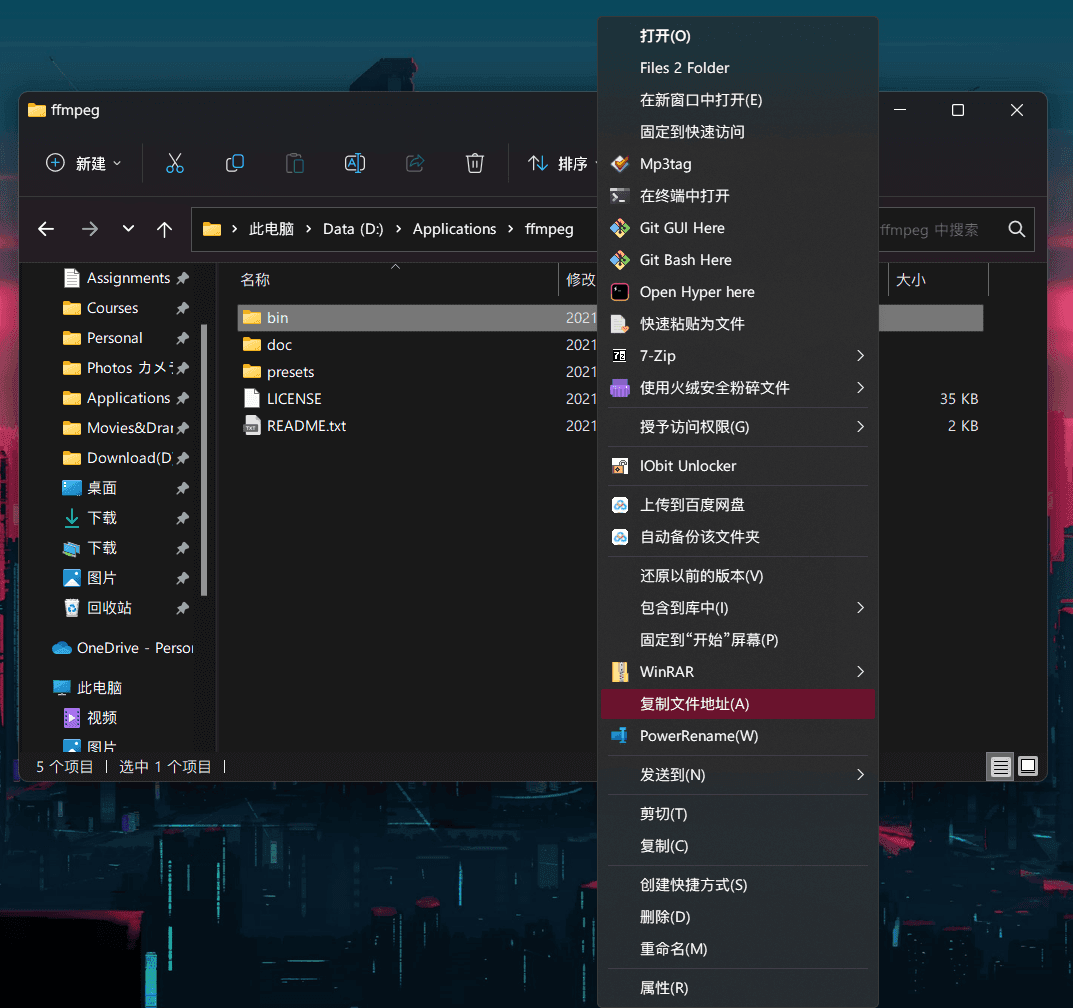Image resolution: width=1073 pixels, height=1008 pixels.
Task: Click This PC (此电脑) breadcrumb
Action: click(x=271, y=229)
